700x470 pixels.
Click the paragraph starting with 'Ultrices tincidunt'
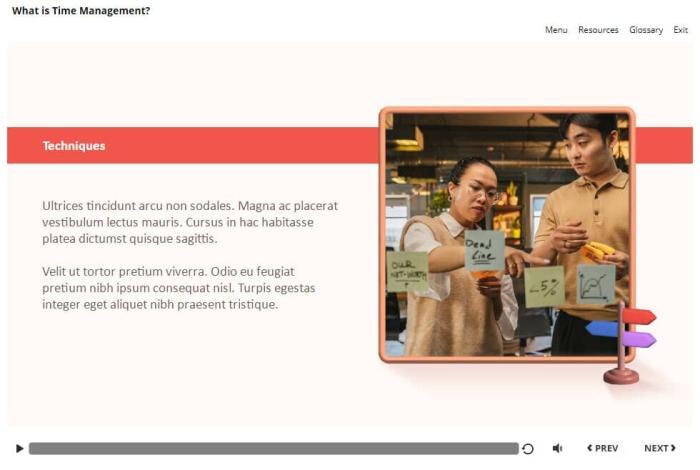coord(190,222)
